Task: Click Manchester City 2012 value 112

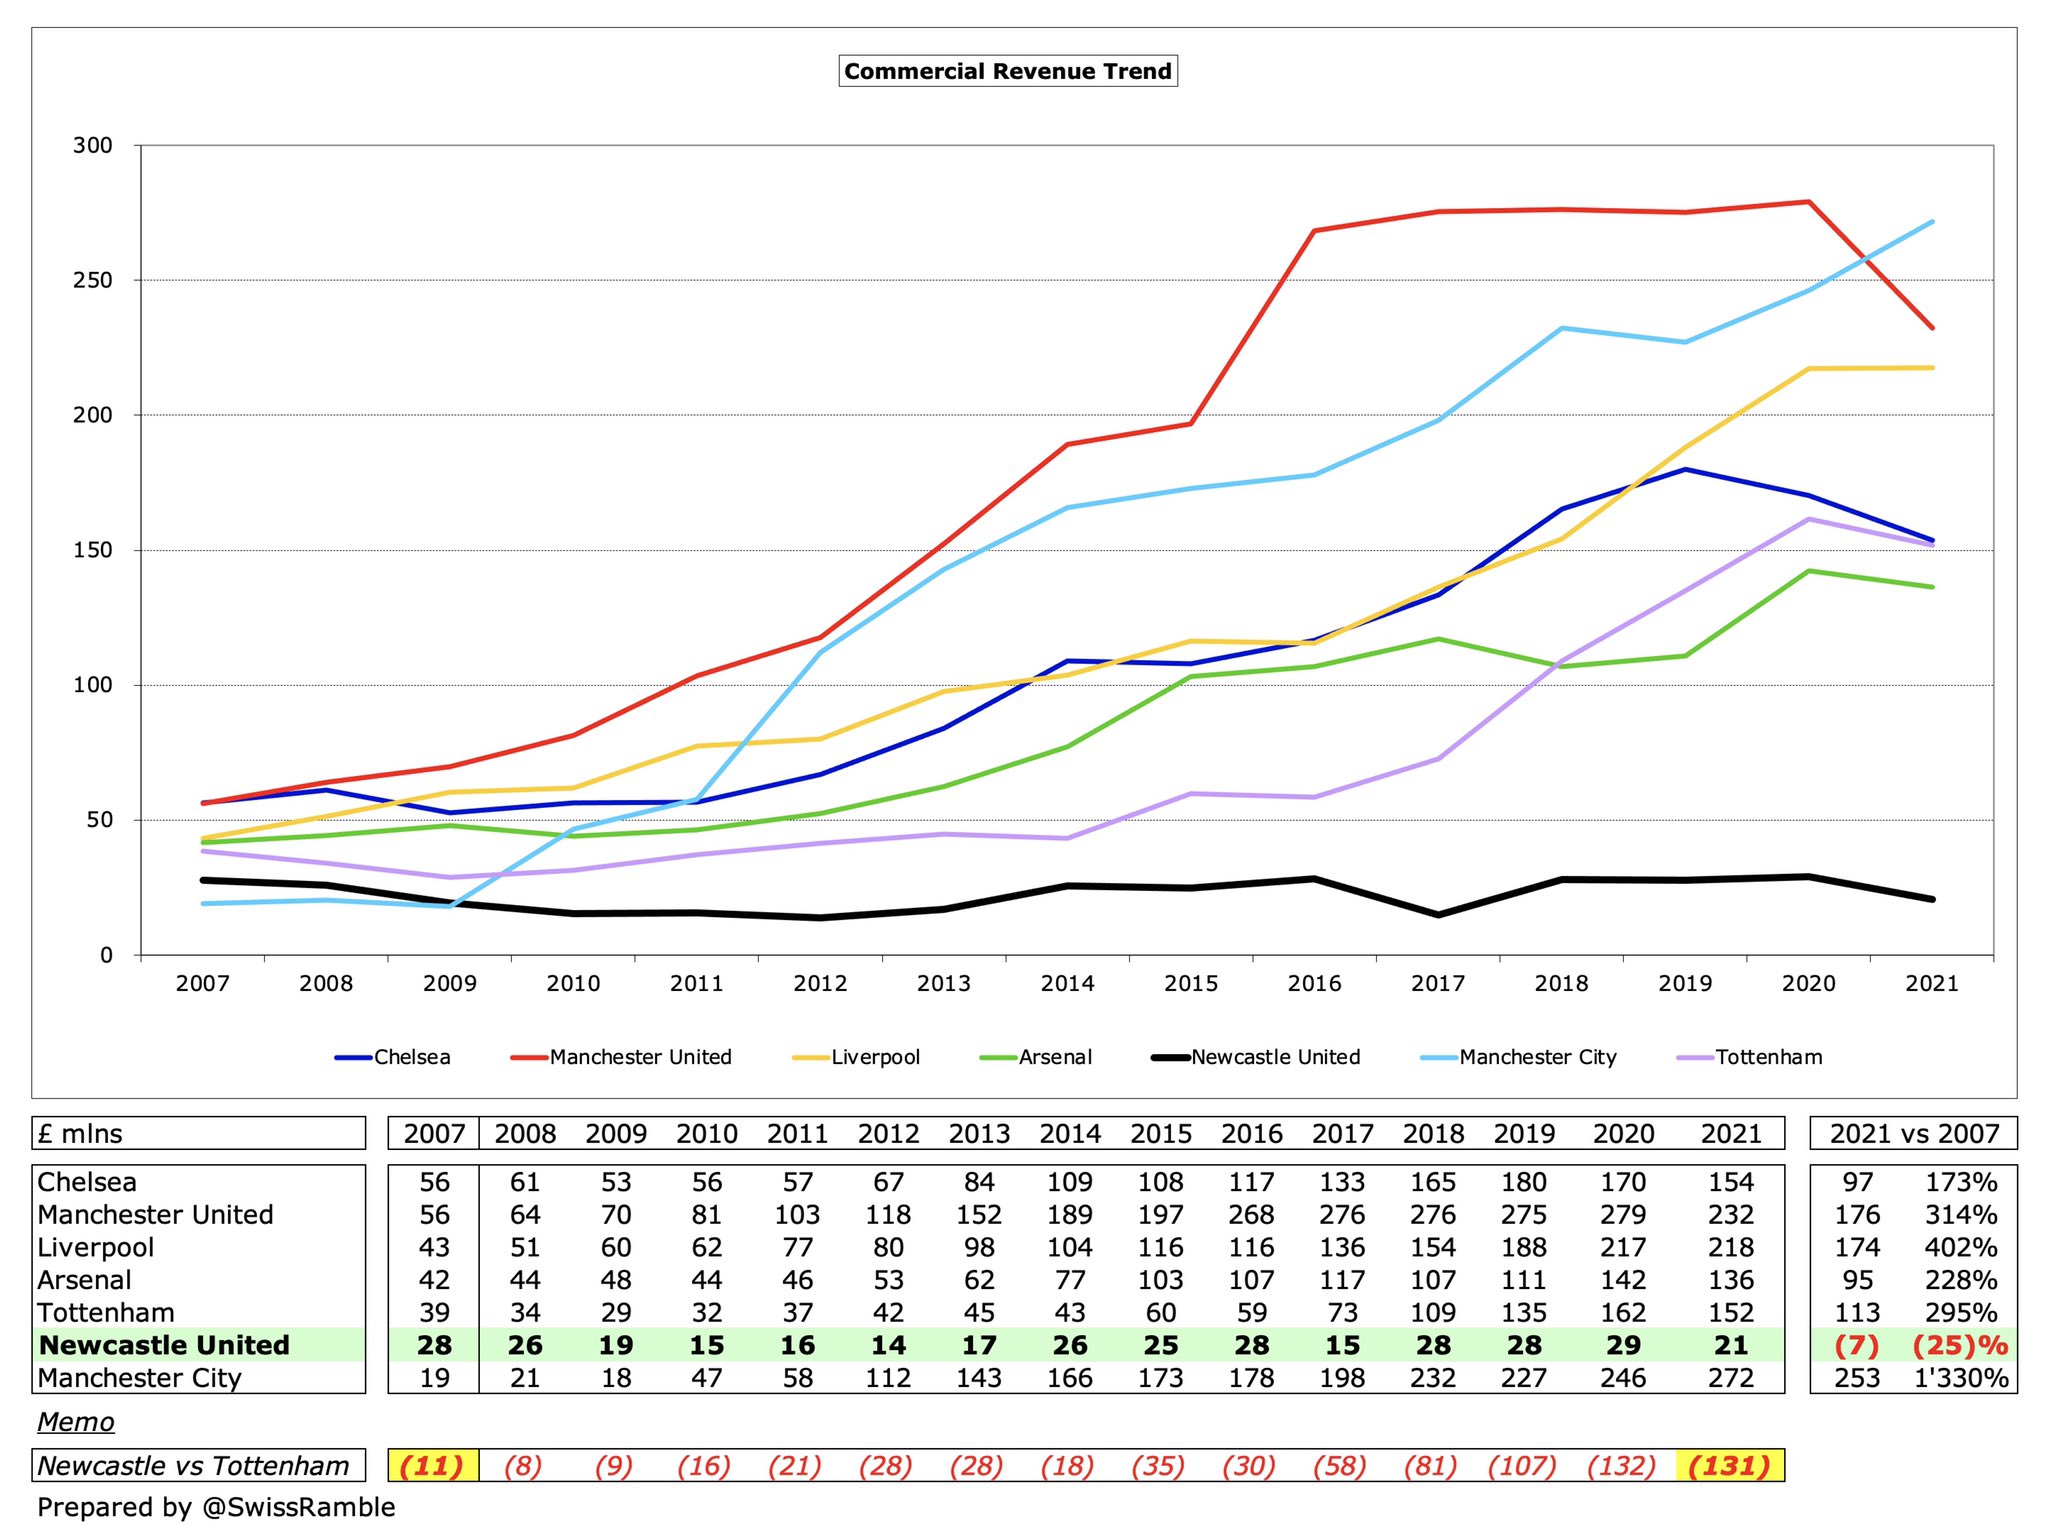Action: (x=888, y=1378)
